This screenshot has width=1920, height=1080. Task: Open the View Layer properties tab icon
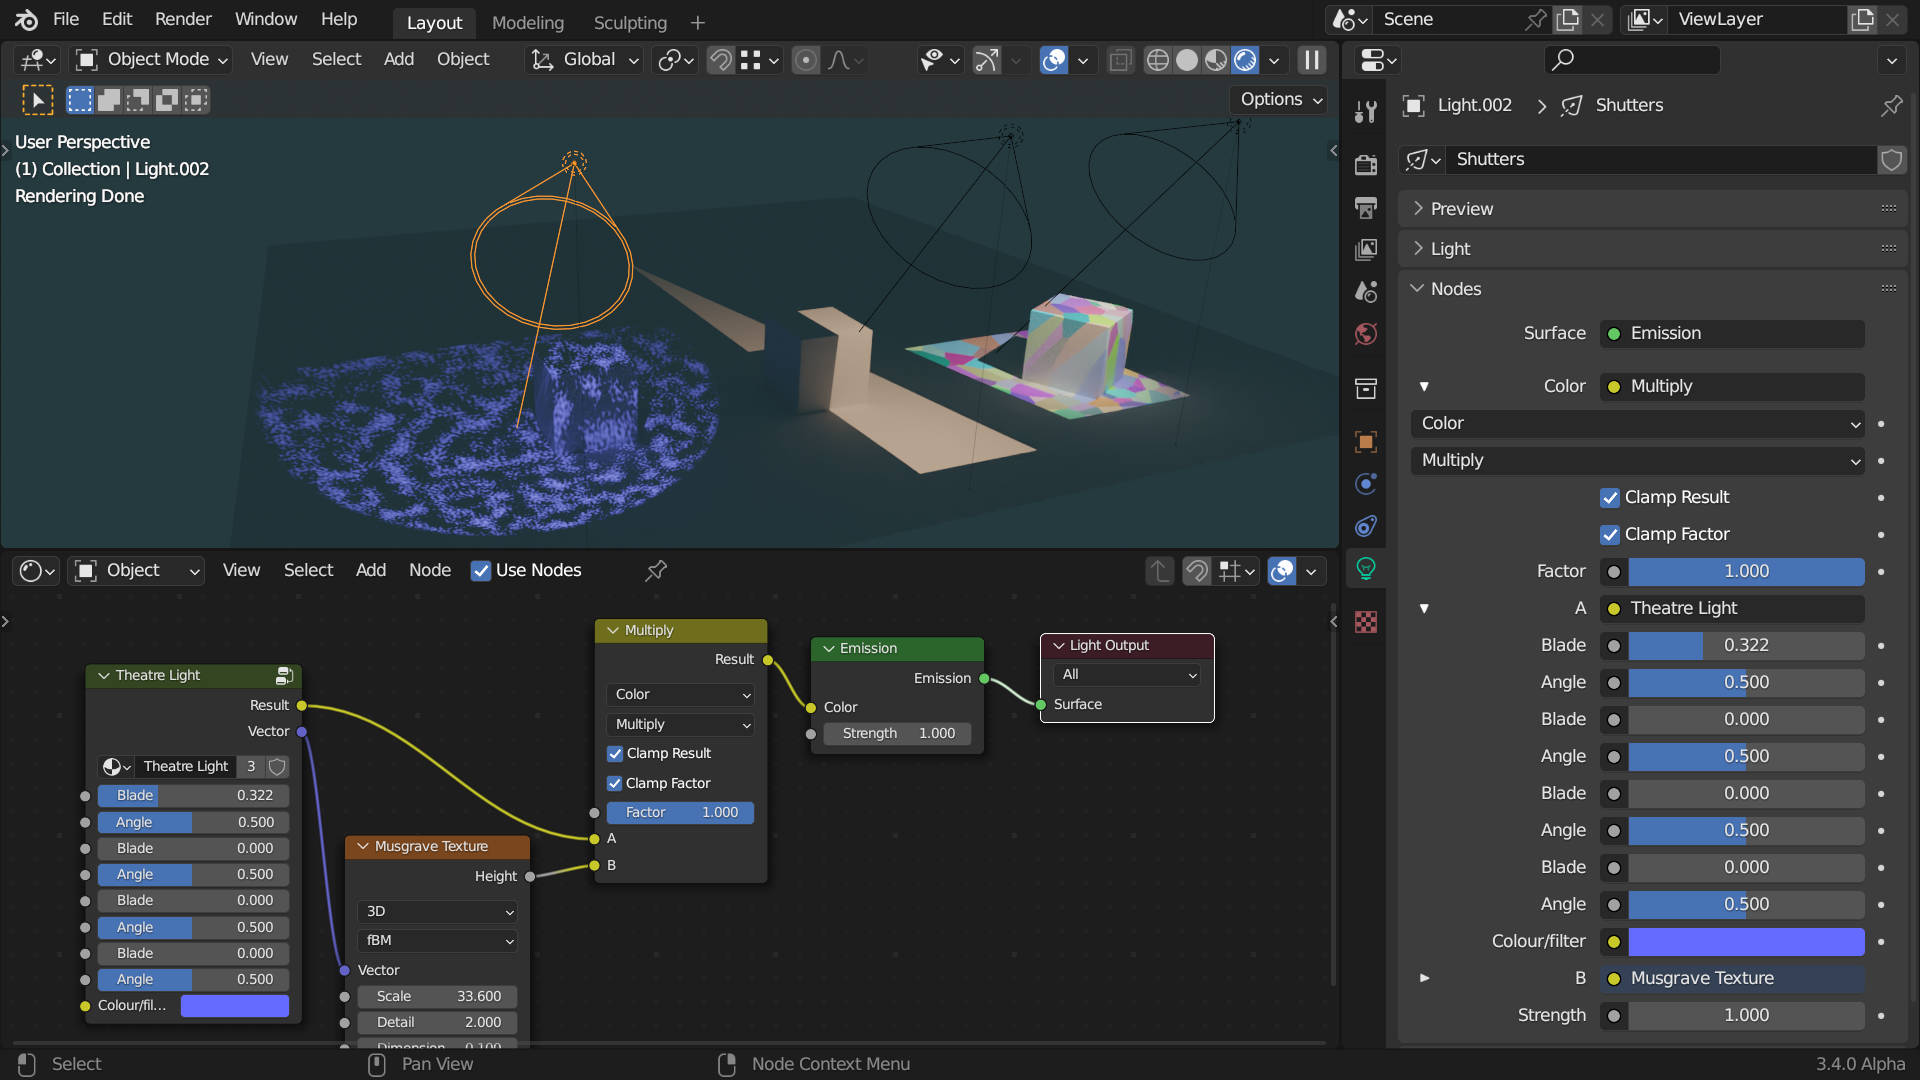pos(1366,249)
